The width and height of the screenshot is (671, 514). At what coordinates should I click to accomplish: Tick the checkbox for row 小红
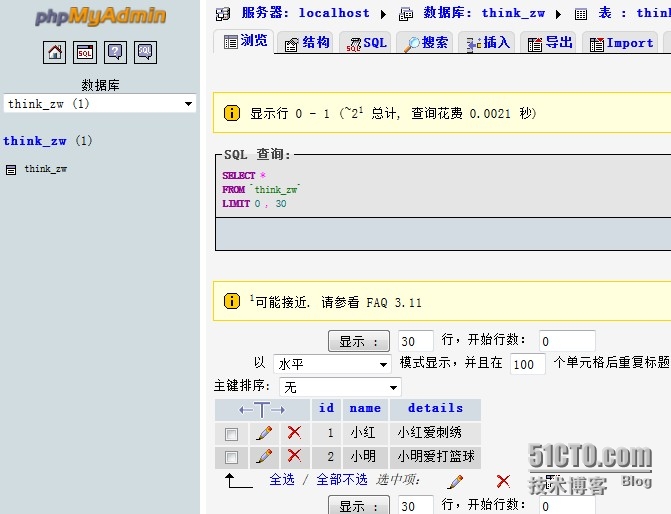click(x=232, y=434)
